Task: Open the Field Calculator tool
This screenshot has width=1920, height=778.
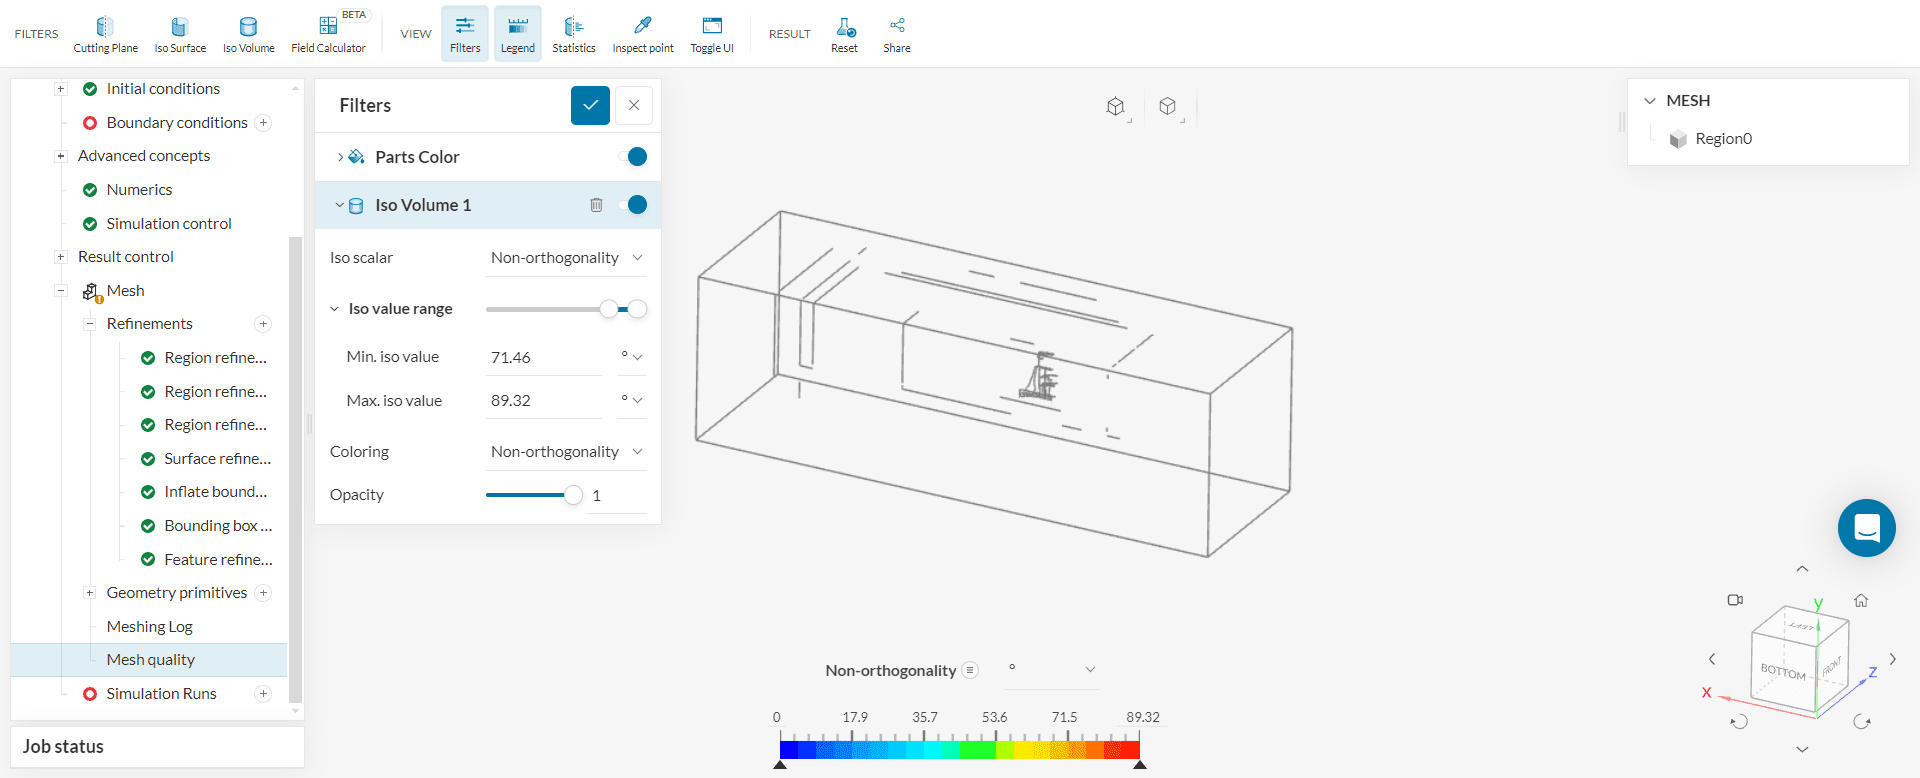Action: click(x=328, y=34)
